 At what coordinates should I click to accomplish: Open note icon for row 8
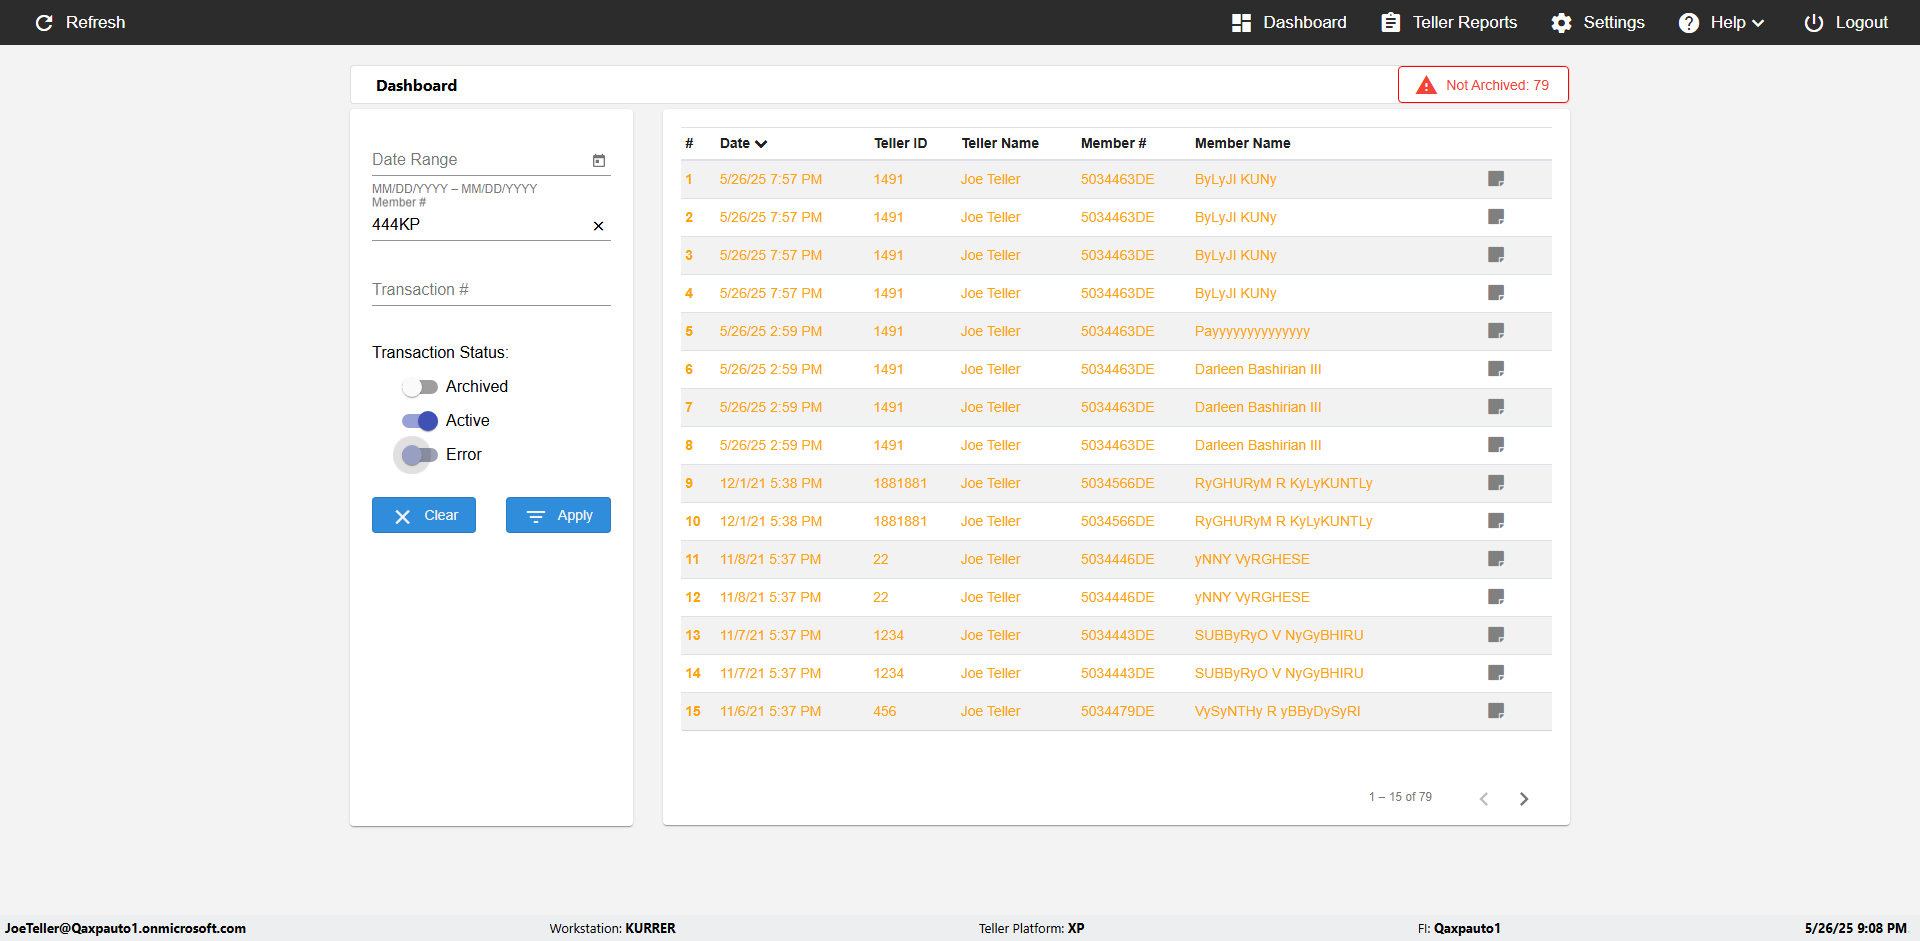click(x=1496, y=445)
